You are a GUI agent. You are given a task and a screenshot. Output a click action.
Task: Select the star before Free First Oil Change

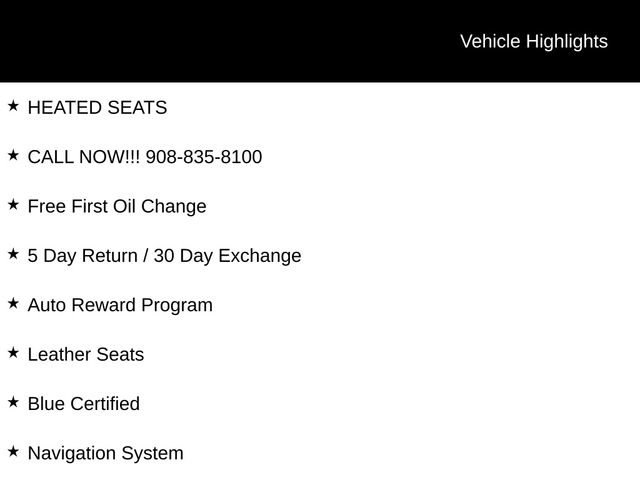(x=13, y=204)
